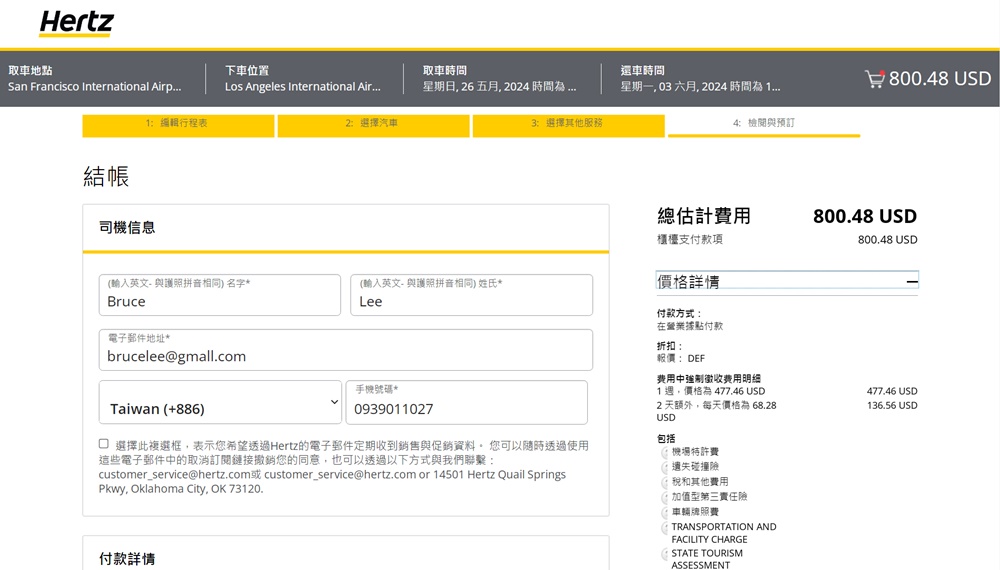1000x570 pixels.
Task: Click the 報價: DEF discount text
Action: coord(680,358)
